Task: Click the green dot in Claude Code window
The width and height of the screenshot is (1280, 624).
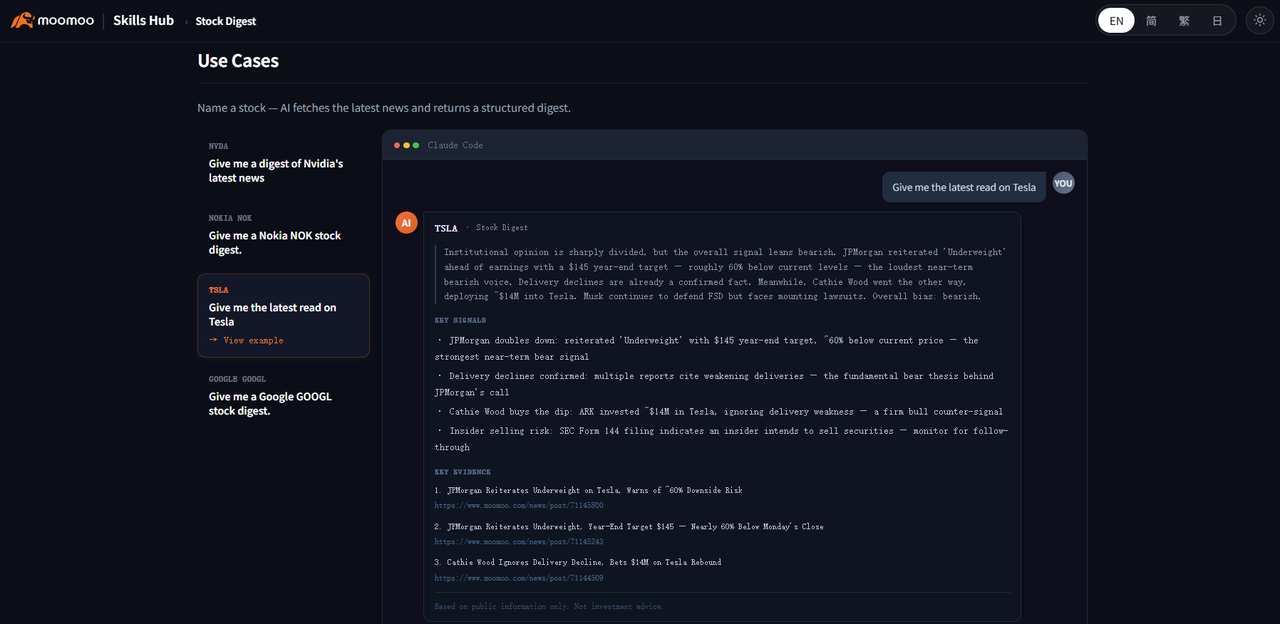Action: coord(416,146)
